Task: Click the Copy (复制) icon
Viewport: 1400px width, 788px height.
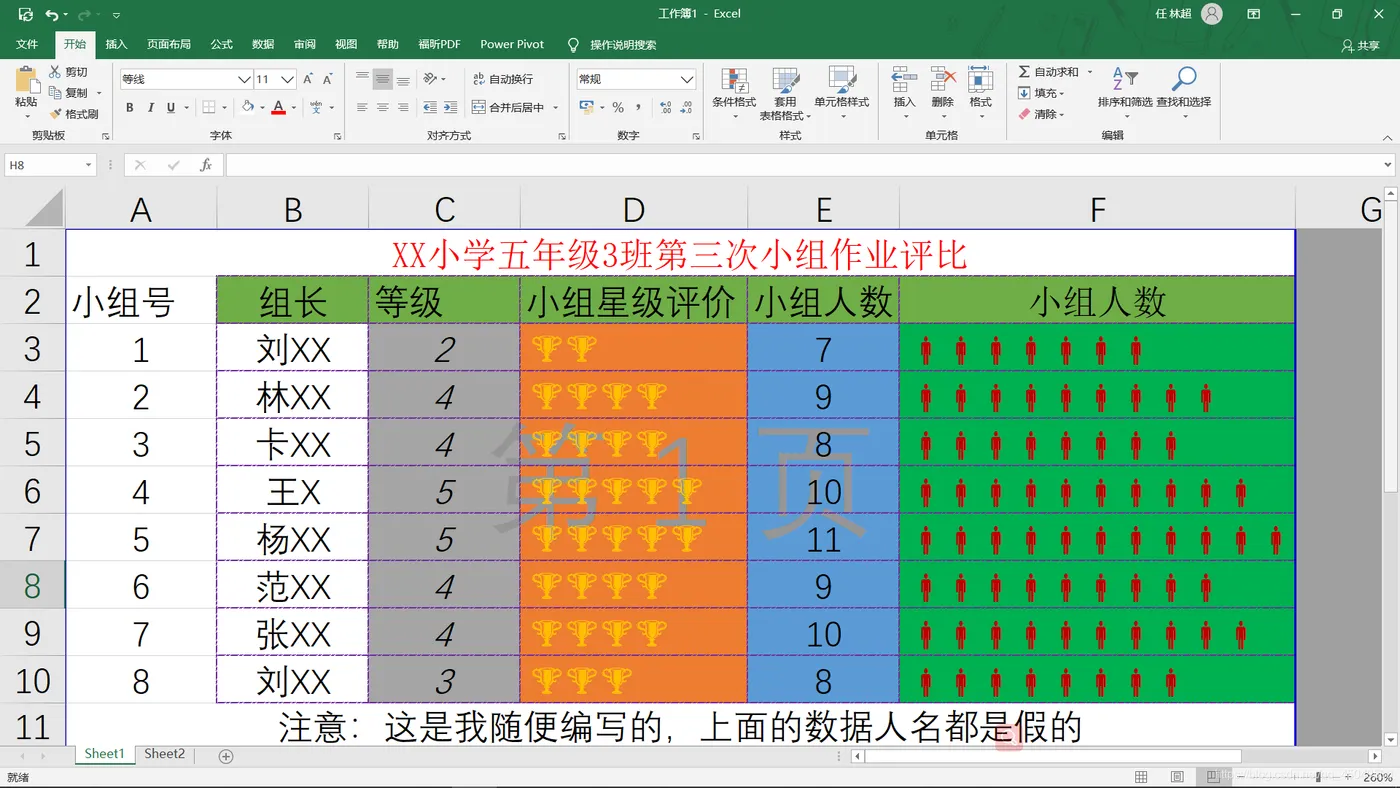Action: tap(55, 93)
